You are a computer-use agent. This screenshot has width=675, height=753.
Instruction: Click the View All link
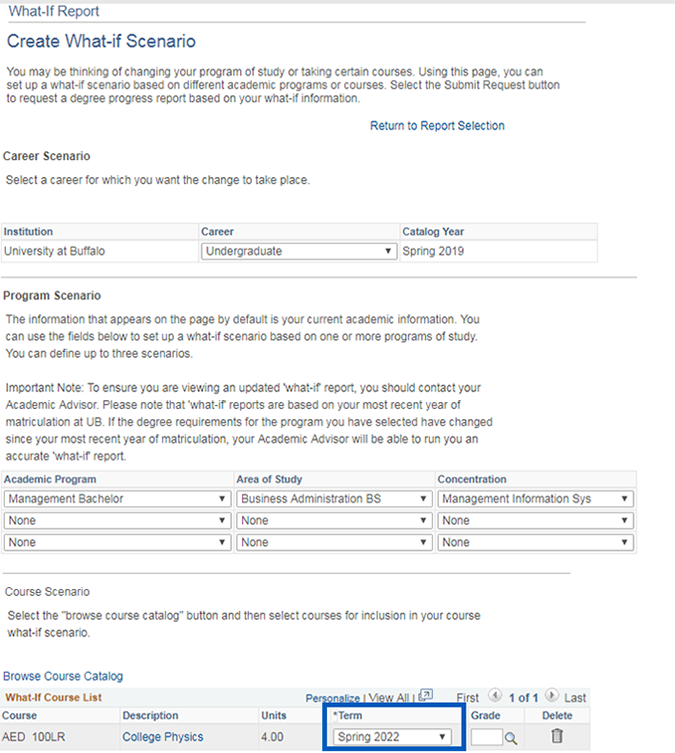389,698
